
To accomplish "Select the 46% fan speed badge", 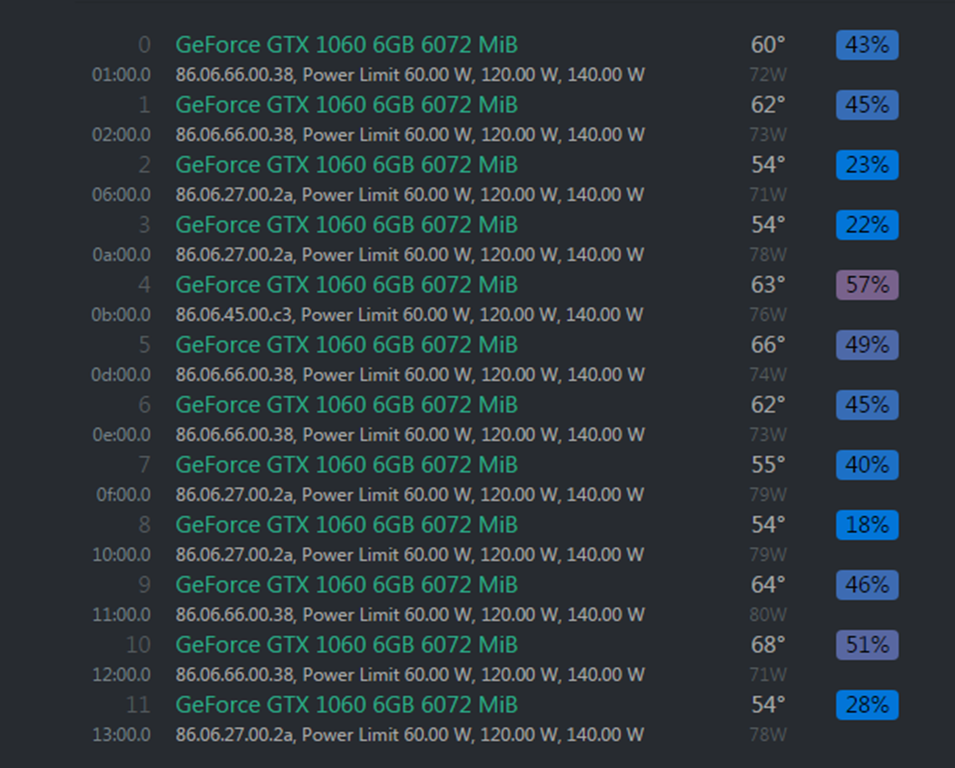I will point(867,585).
